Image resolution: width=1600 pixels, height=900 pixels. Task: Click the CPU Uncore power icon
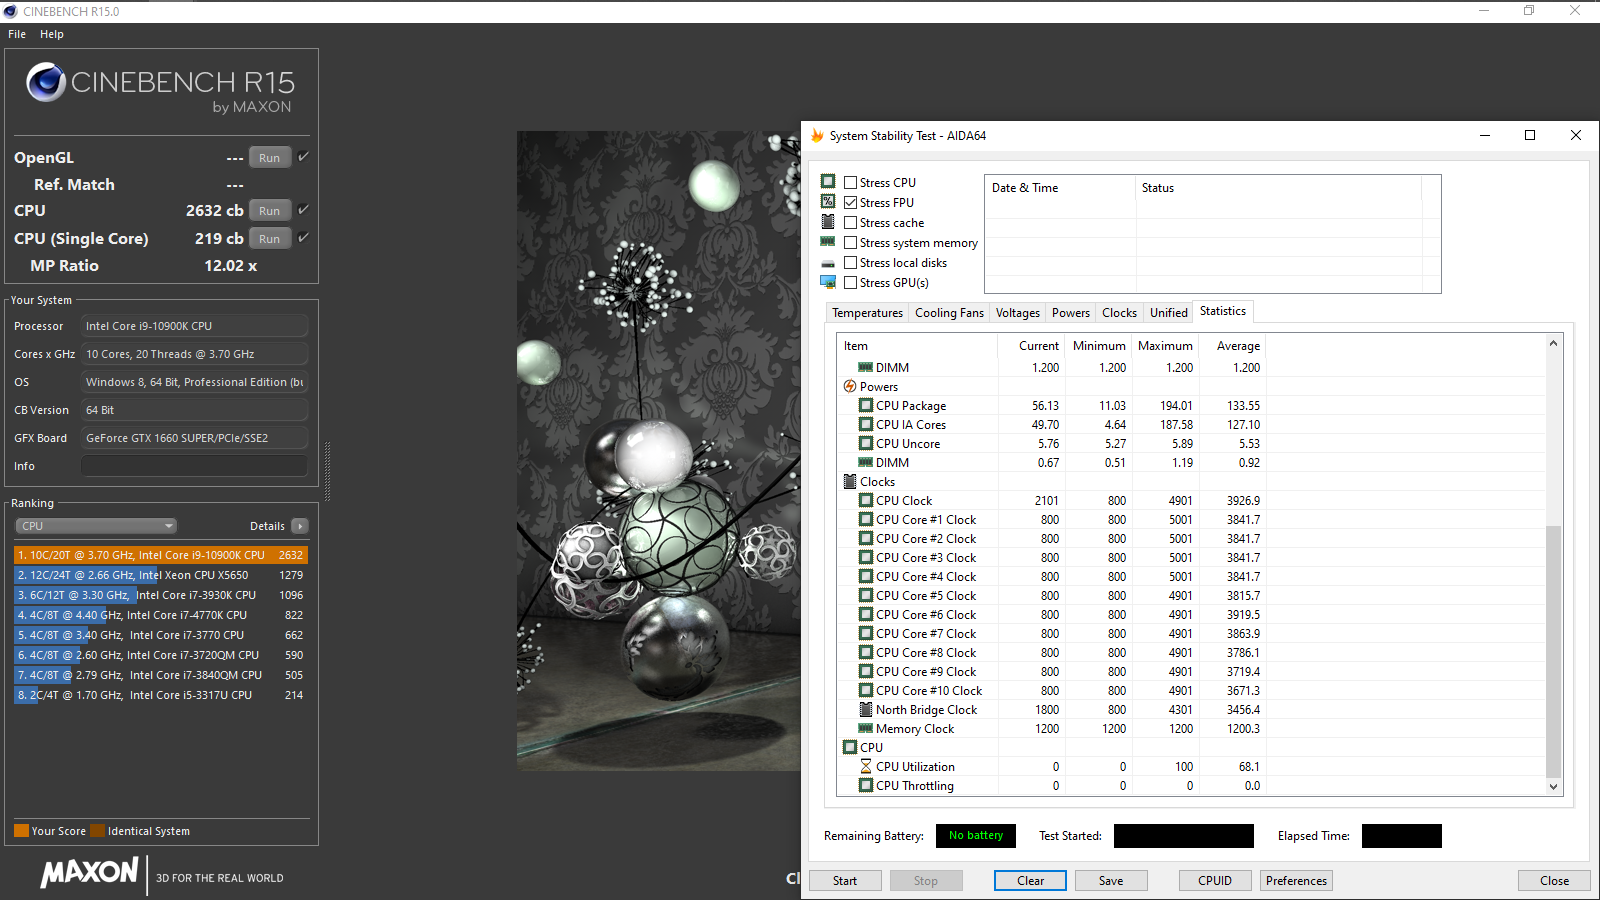click(x=866, y=443)
